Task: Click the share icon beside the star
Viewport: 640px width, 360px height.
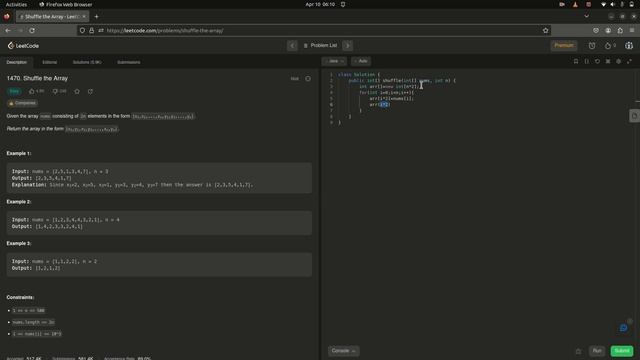Action: click(x=90, y=91)
